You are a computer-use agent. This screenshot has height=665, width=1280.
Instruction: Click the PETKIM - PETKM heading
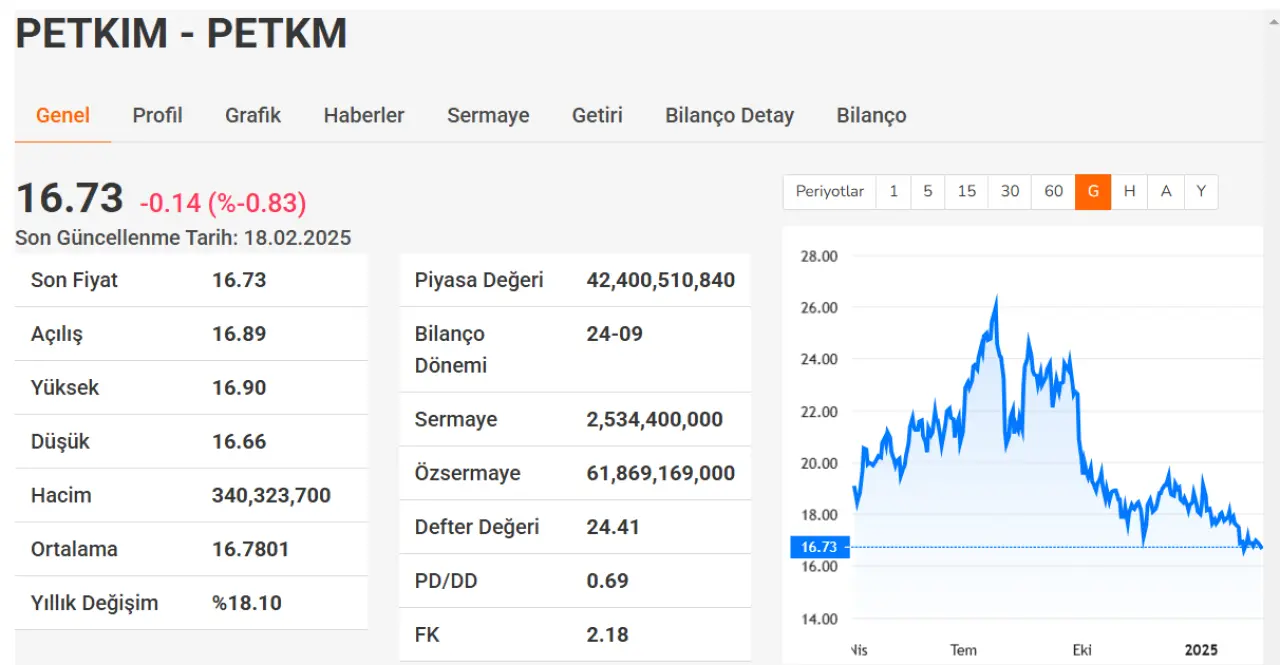pyautogui.click(x=181, y=34)
